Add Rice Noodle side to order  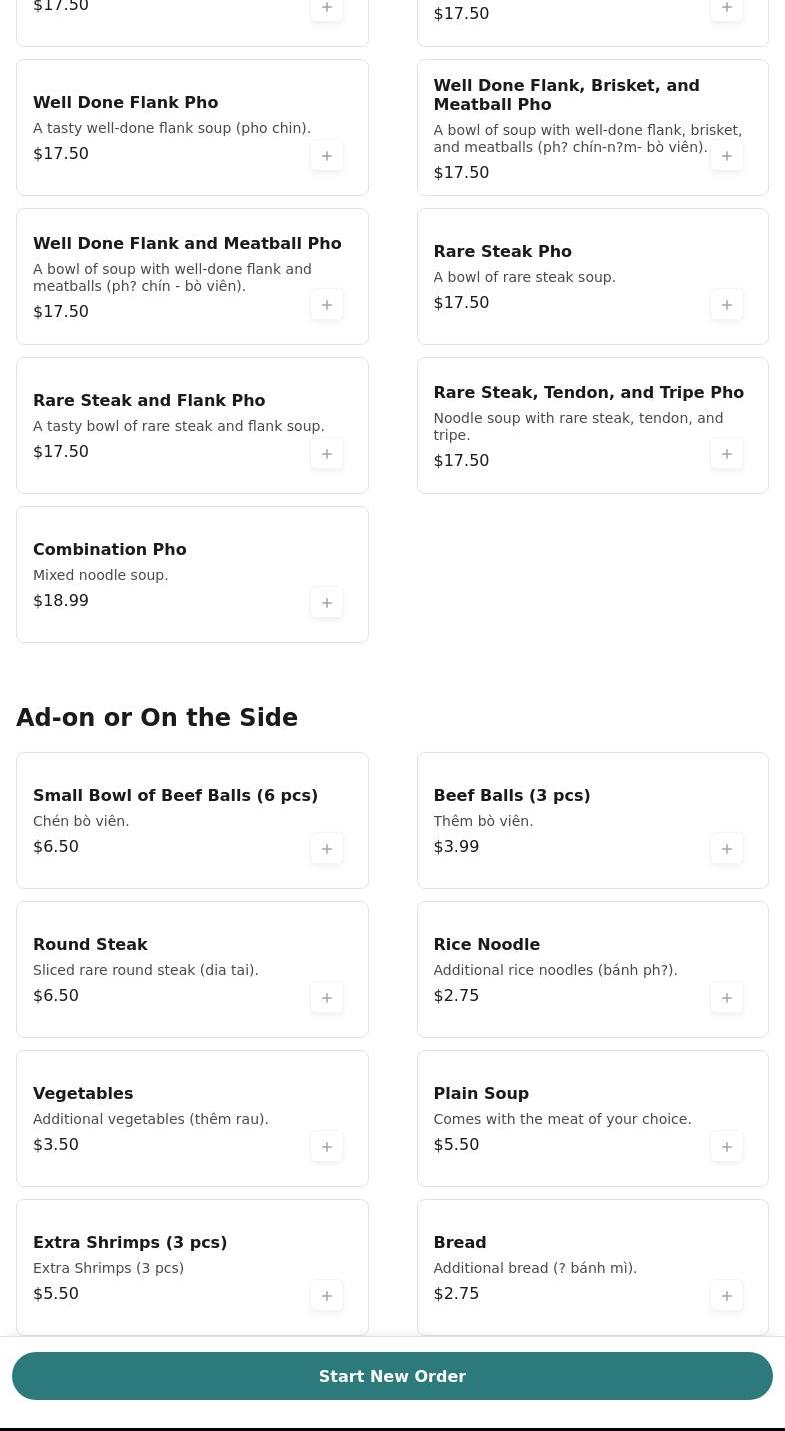727,998
